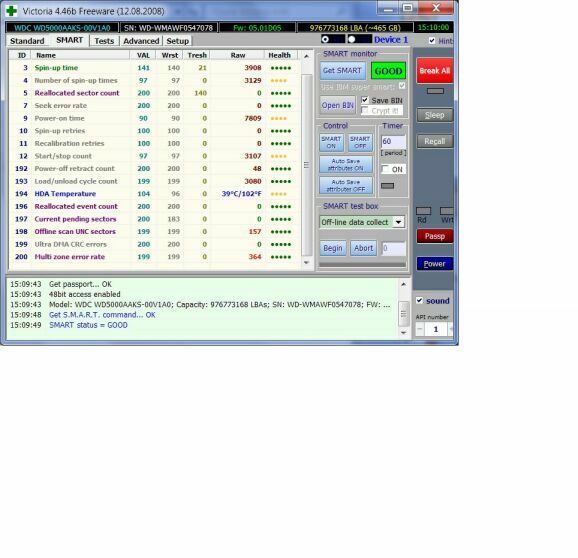This screenshot has height=558, width=578.
Task: Click the Passp passport button
Action: (x=434, y=236)
